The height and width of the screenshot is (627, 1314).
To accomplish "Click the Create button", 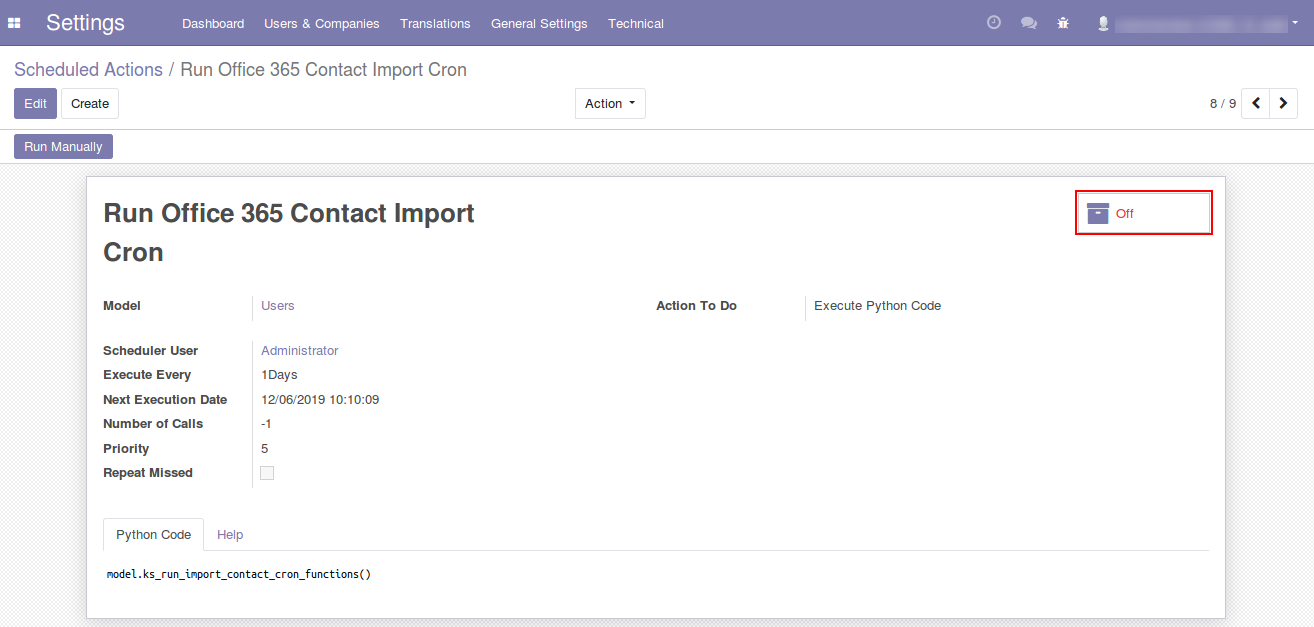I will pyautogui.click(x=90, y=103).
